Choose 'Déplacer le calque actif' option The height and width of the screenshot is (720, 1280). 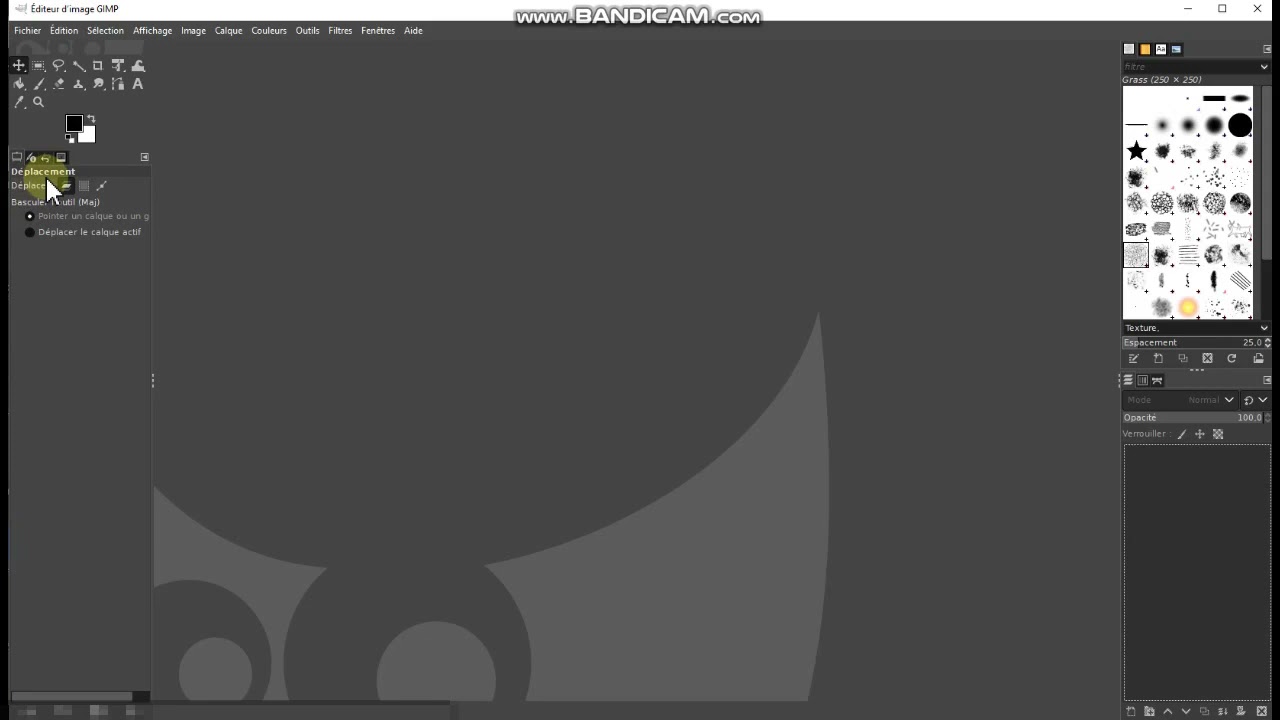(83, 232)
